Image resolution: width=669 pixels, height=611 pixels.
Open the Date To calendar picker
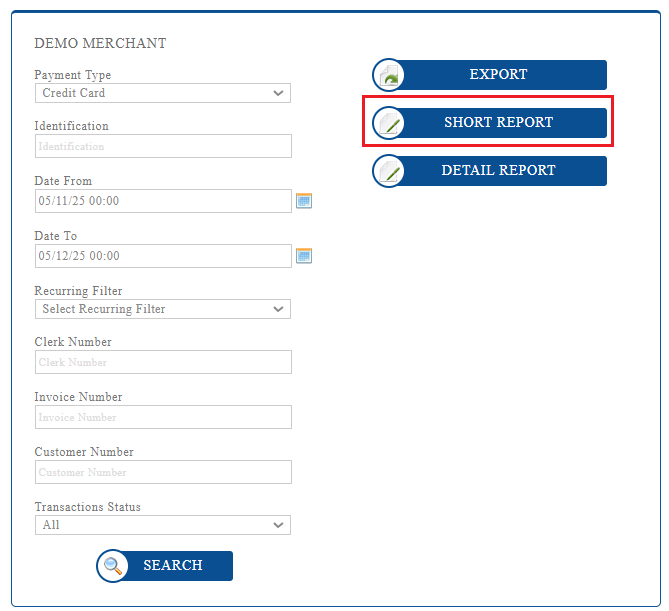point(304,256)
